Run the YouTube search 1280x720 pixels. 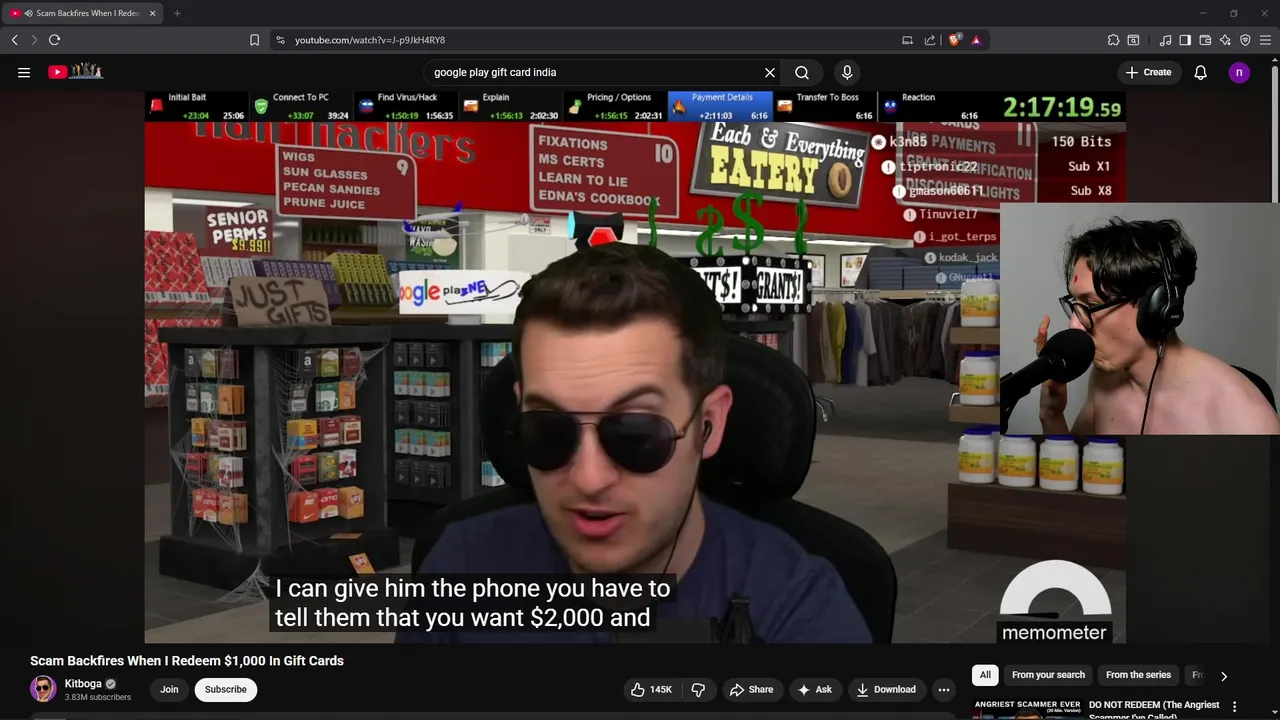[802, 72]
